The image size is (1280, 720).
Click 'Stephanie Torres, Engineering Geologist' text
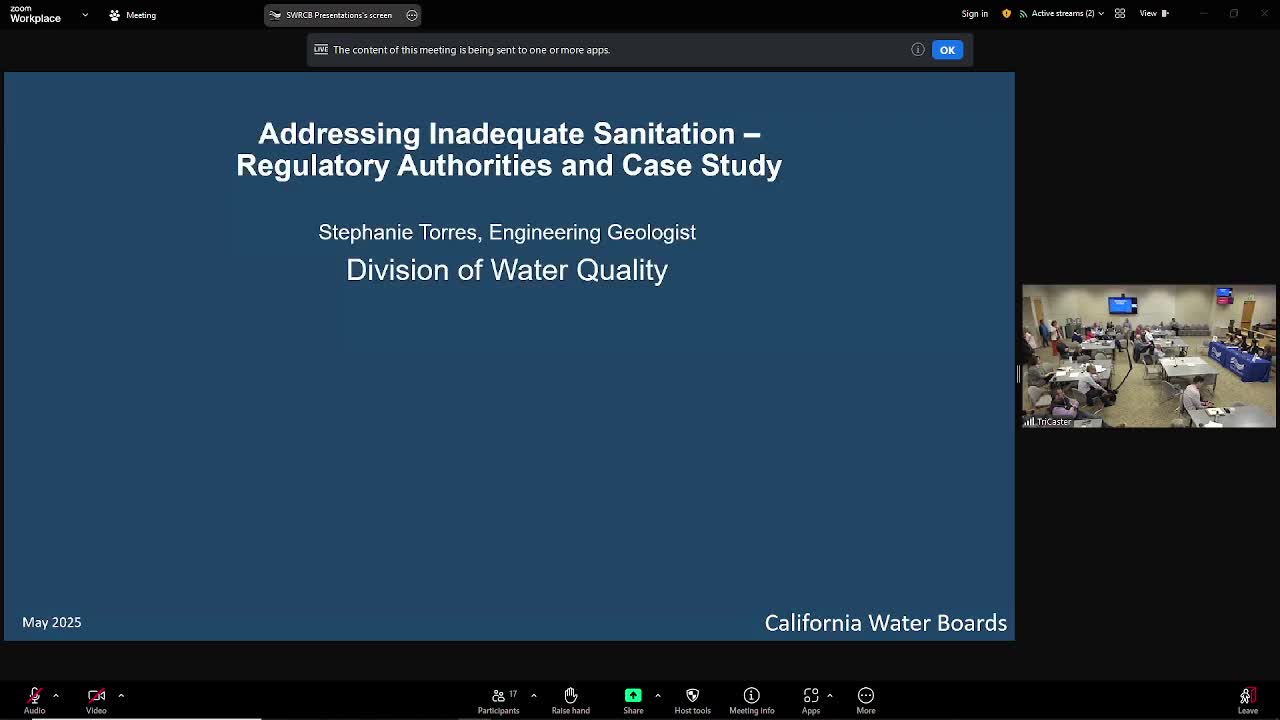coord(507,232)
